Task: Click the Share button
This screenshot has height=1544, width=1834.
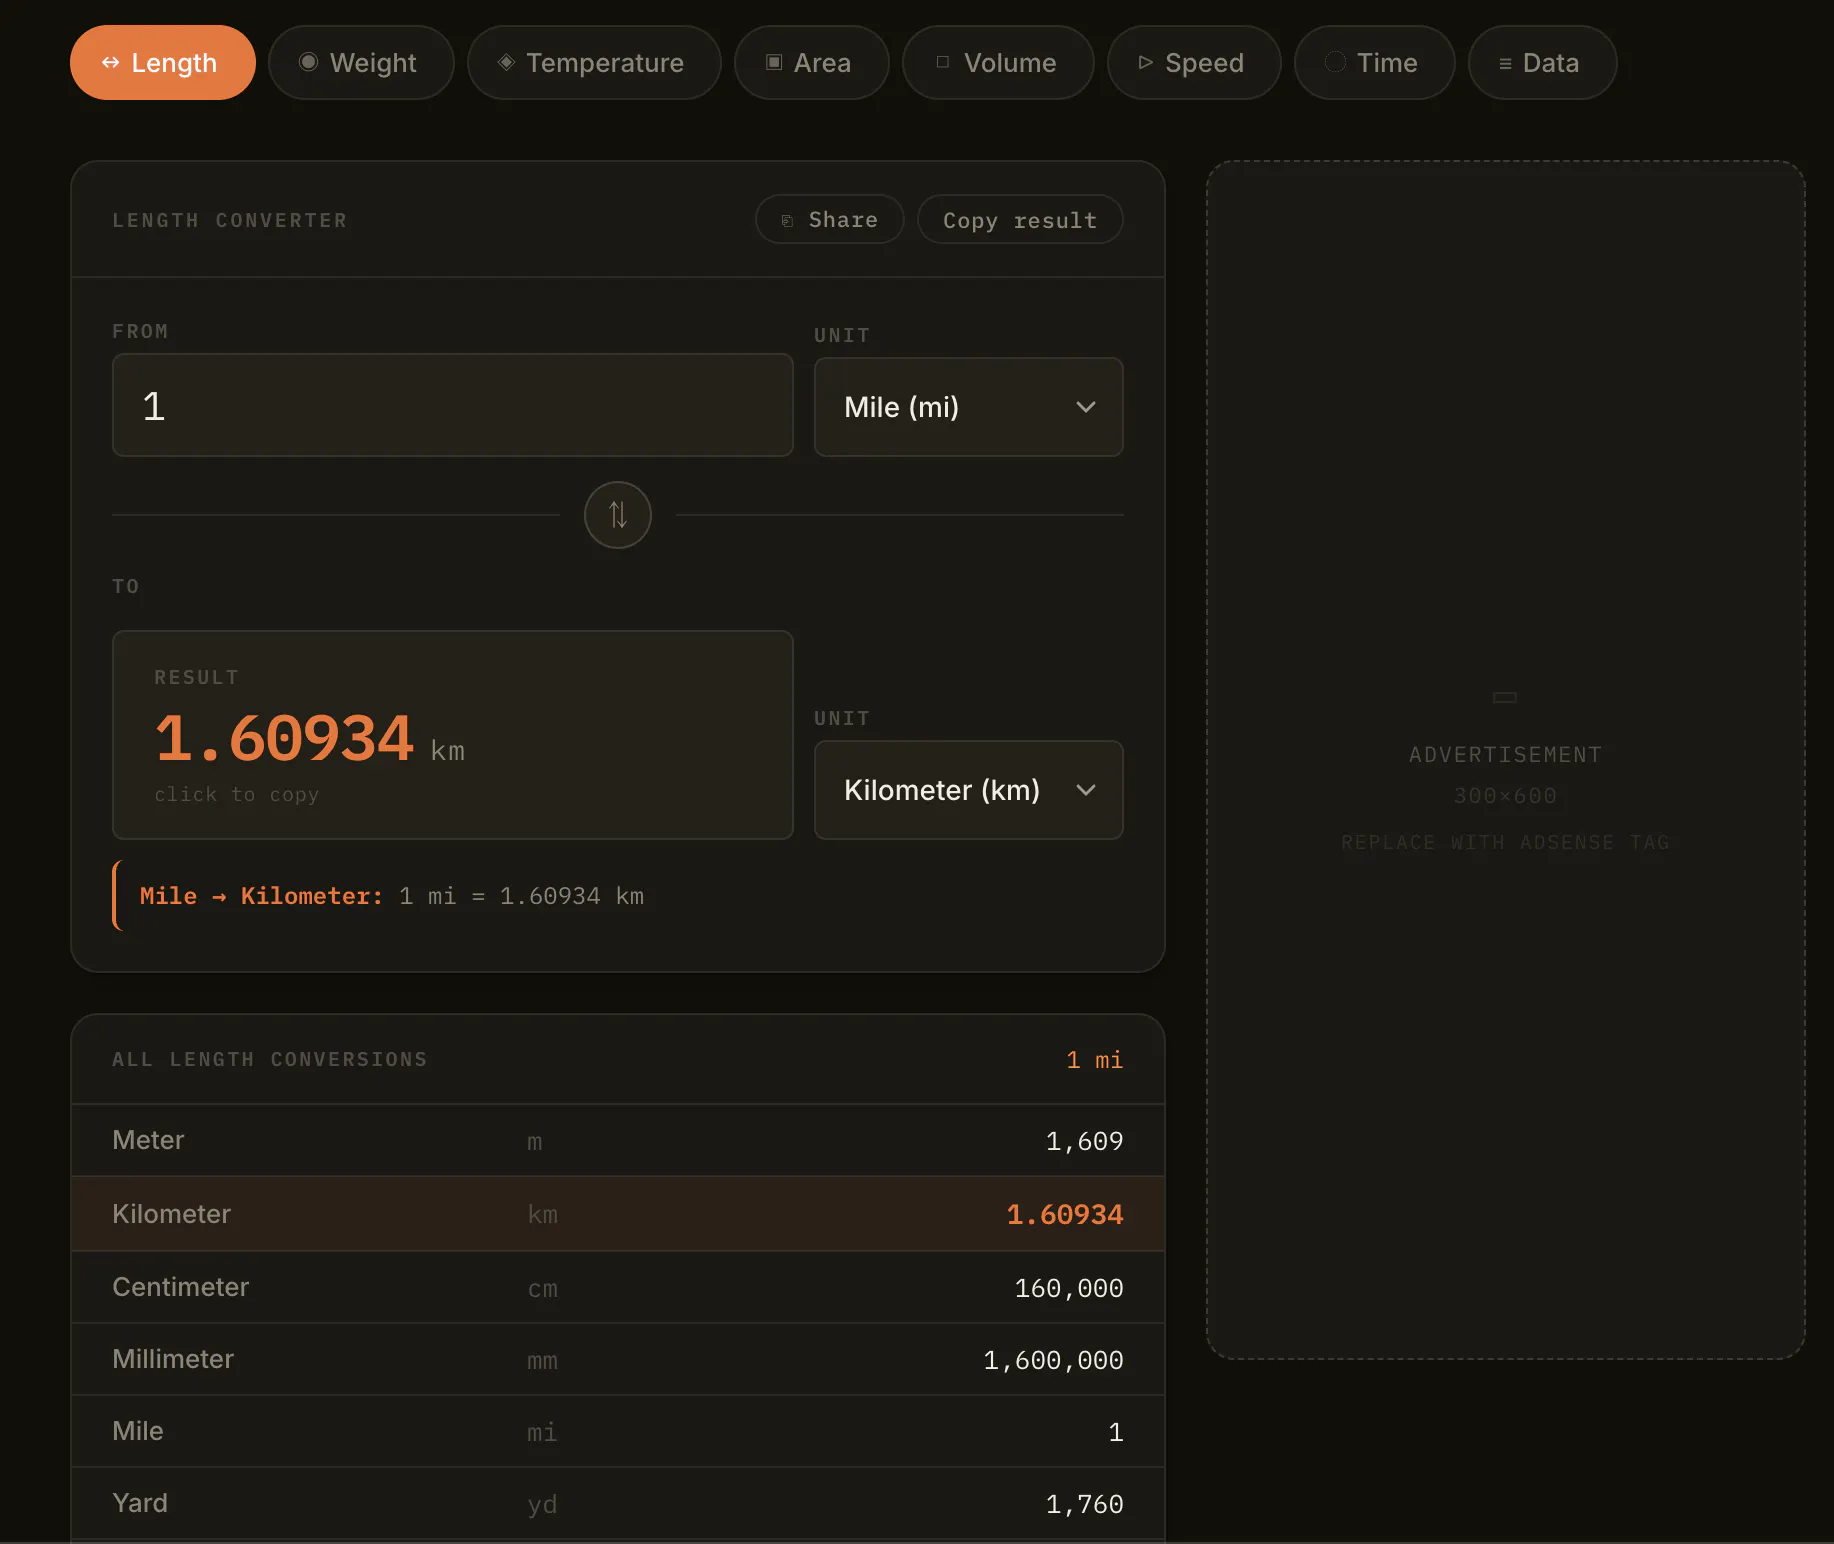Action: (x=830, y=220)
